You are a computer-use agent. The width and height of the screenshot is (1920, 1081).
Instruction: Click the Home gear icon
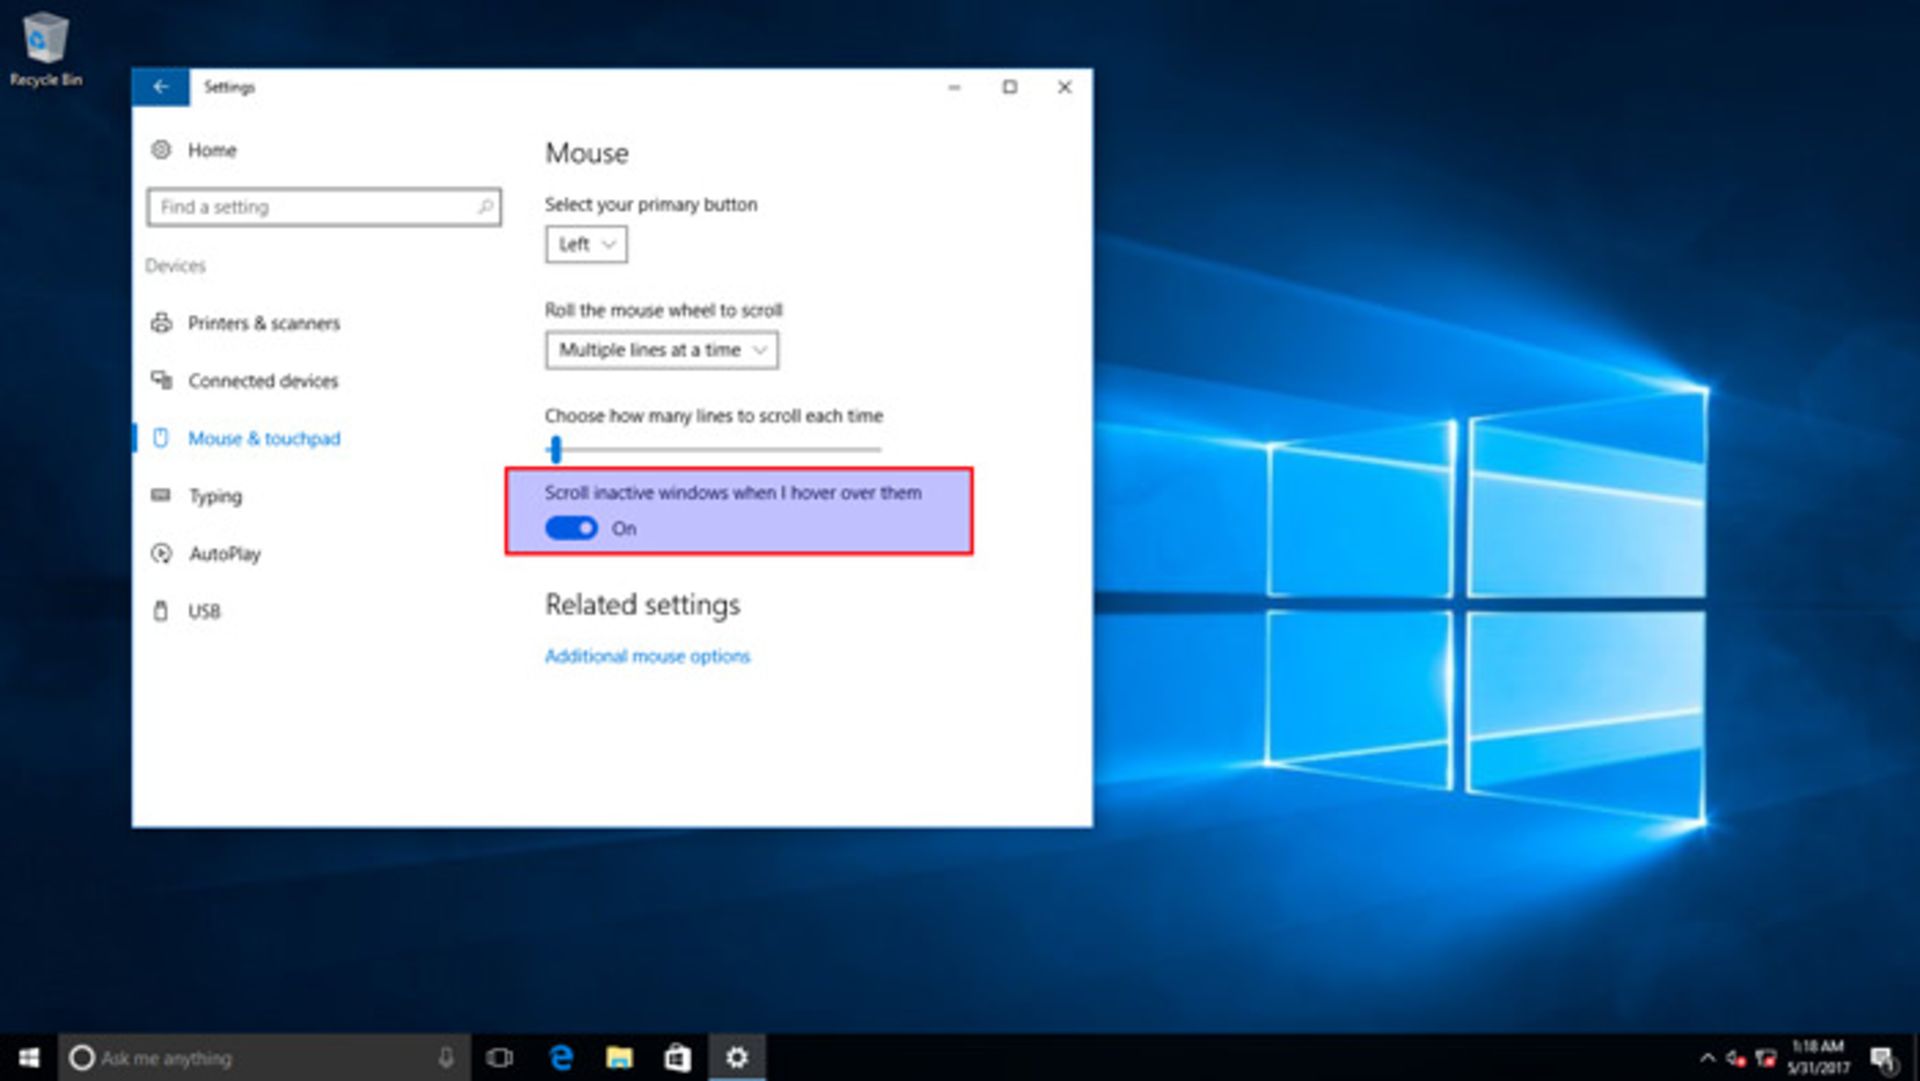[x=161, y=150]
